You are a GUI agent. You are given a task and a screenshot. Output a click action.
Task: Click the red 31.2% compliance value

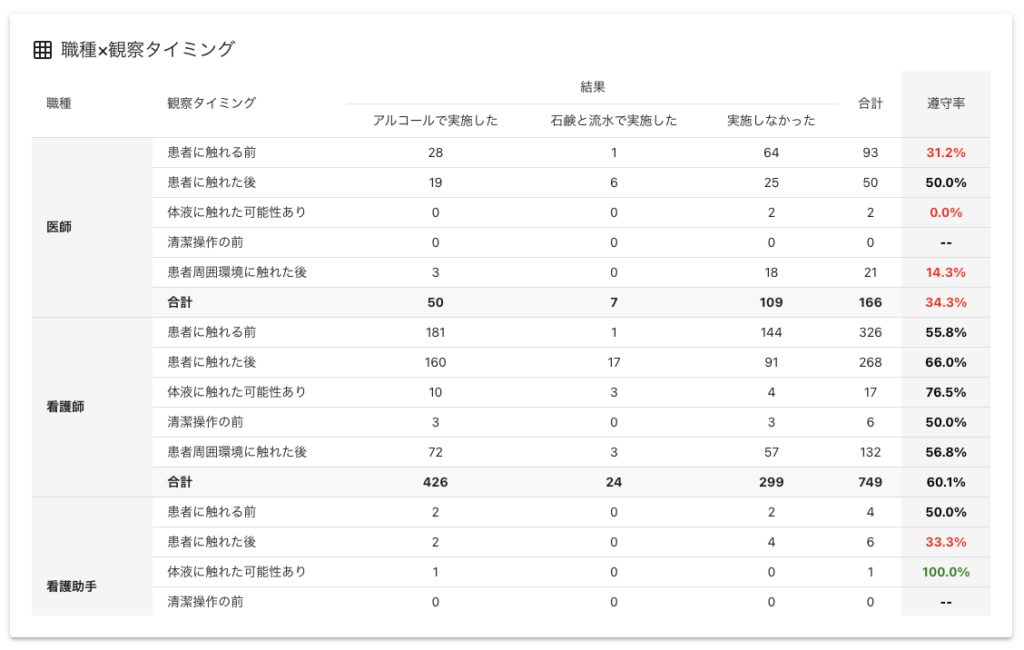945,153
